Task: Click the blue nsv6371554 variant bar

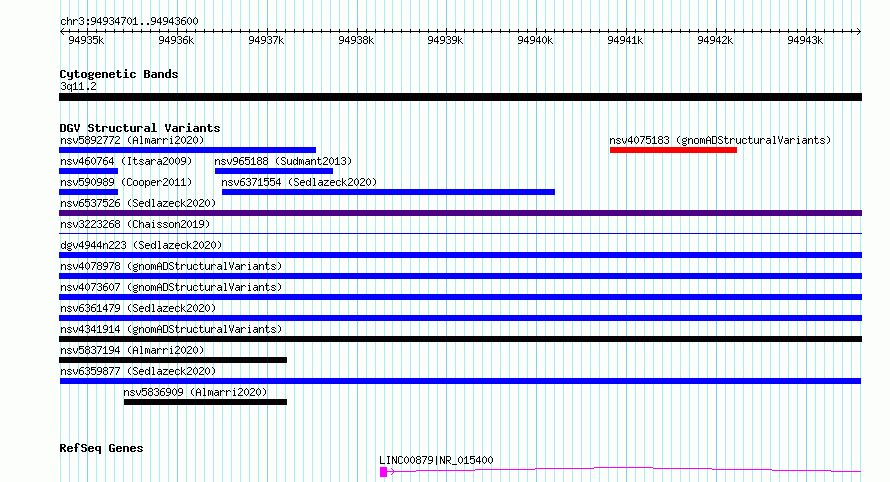Action: [x=388, y=192]
